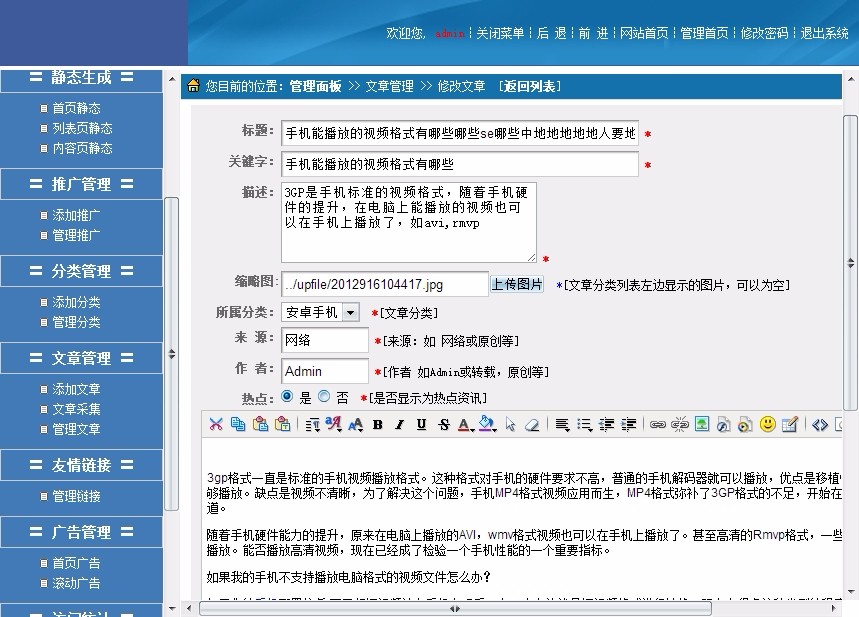Click the Paste clipboard icon
The width and height of the screenshot is (859, 617).
(x=260, y=424)
